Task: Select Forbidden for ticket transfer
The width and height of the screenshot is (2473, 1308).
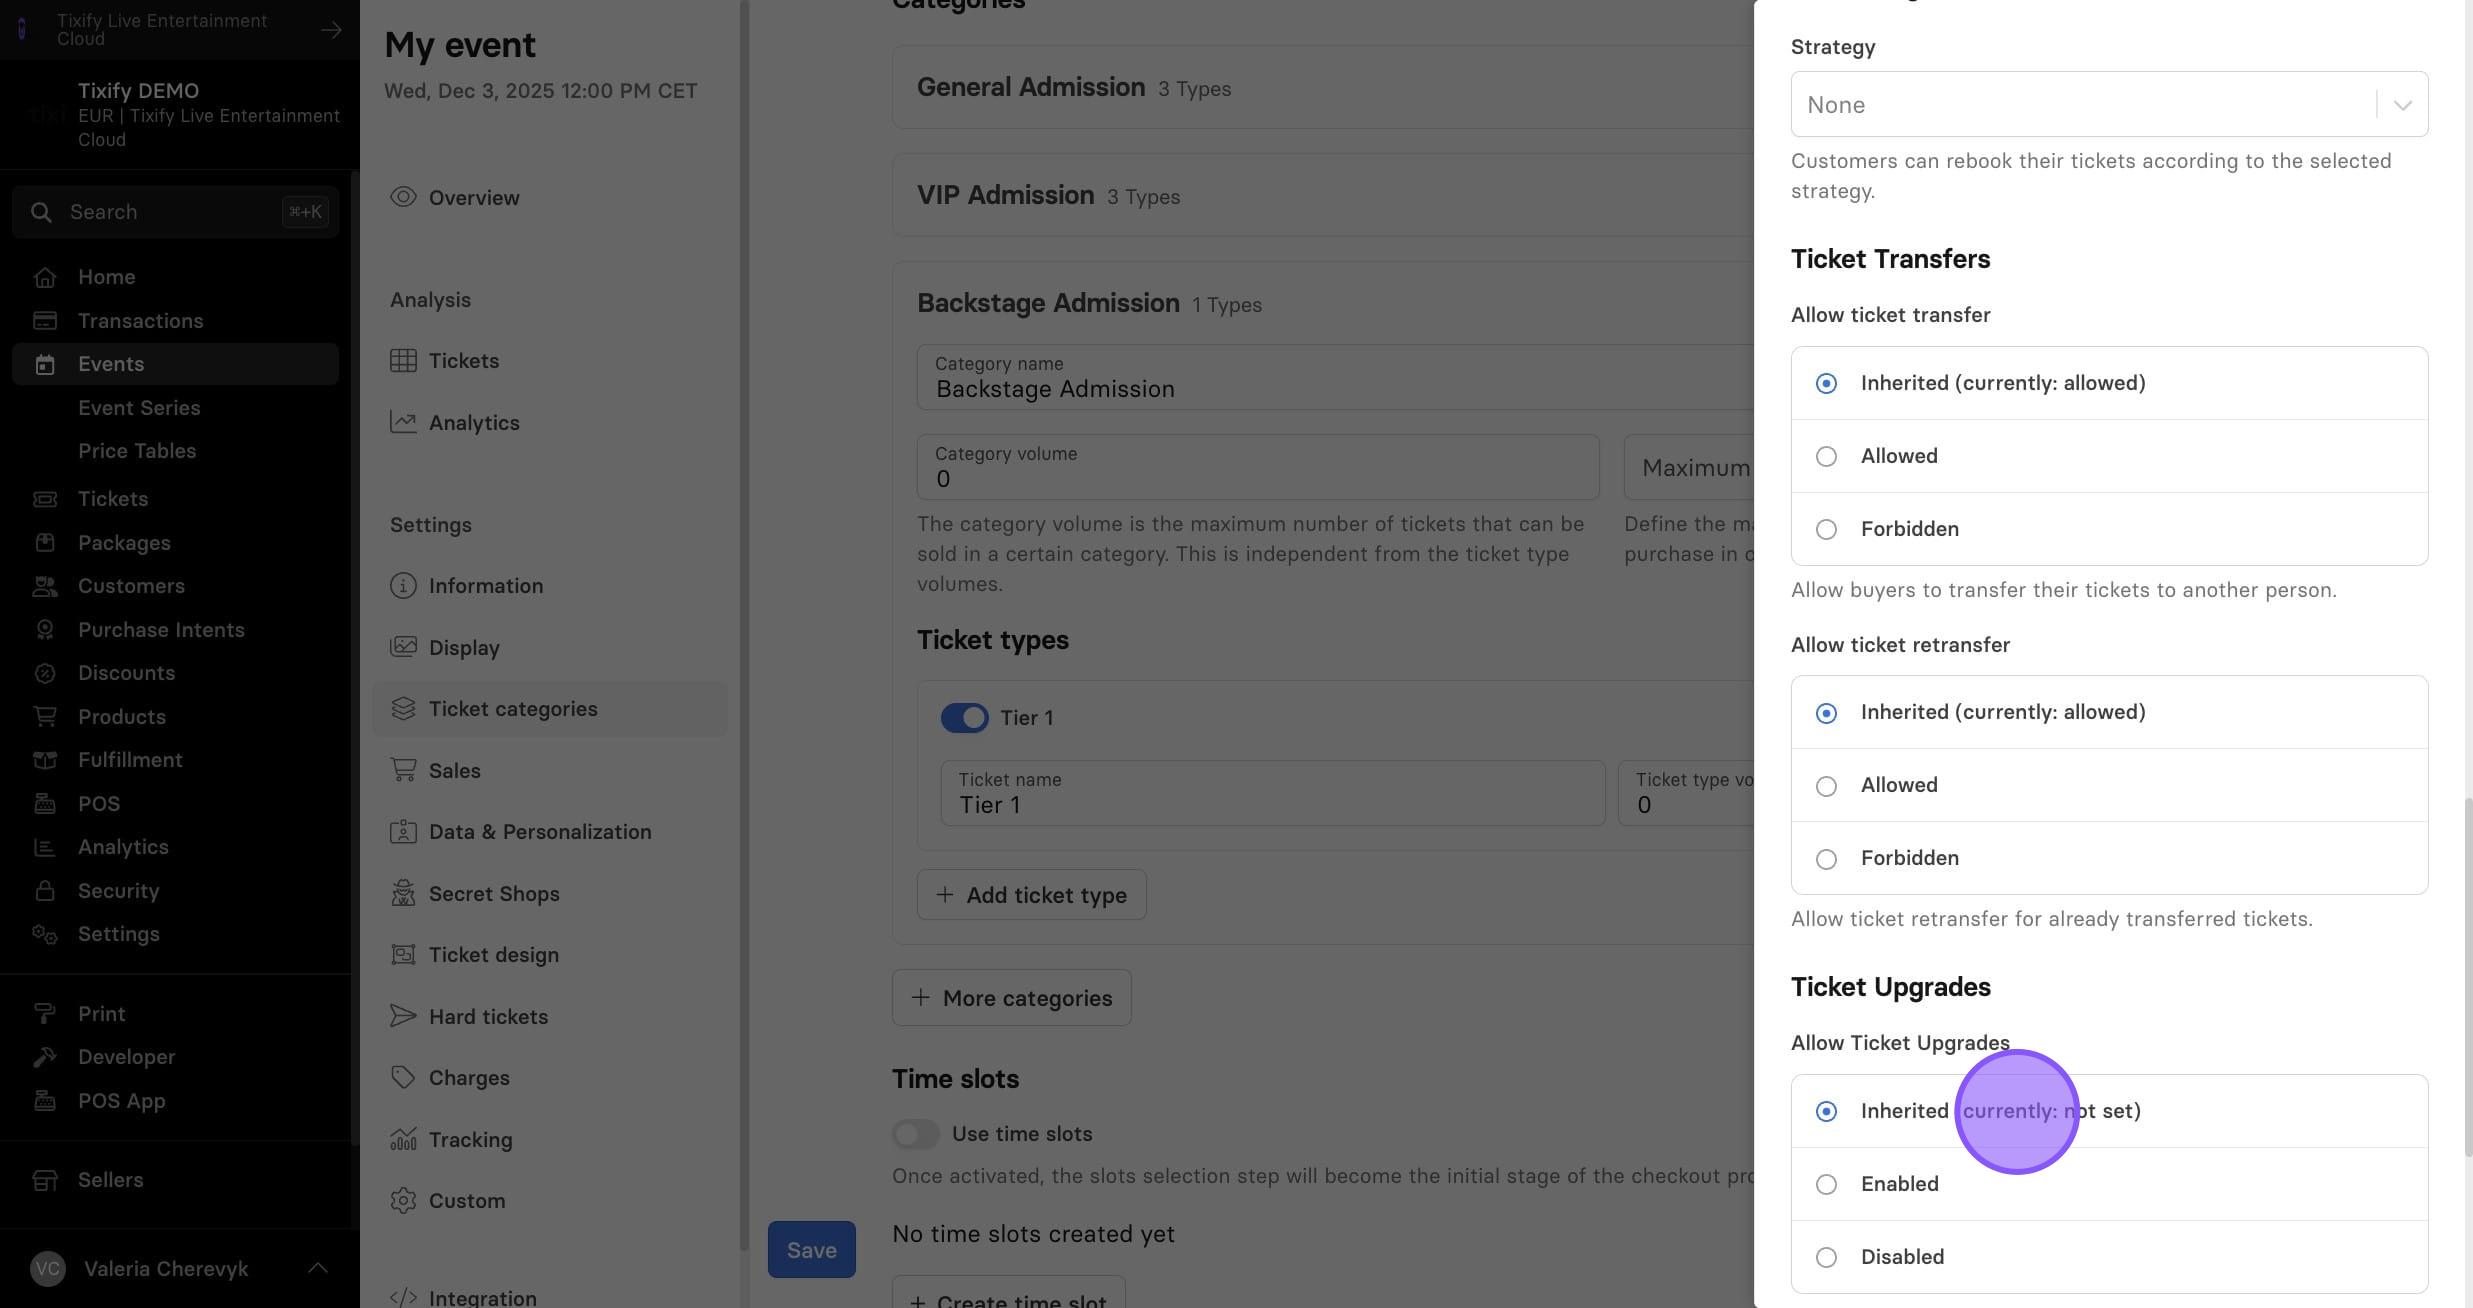Action: click(x=2109, y=529)
